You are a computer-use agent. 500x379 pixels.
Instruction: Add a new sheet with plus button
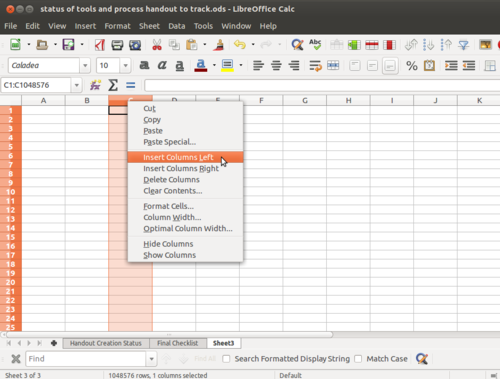pyautogui.click(x=54, y=343)
